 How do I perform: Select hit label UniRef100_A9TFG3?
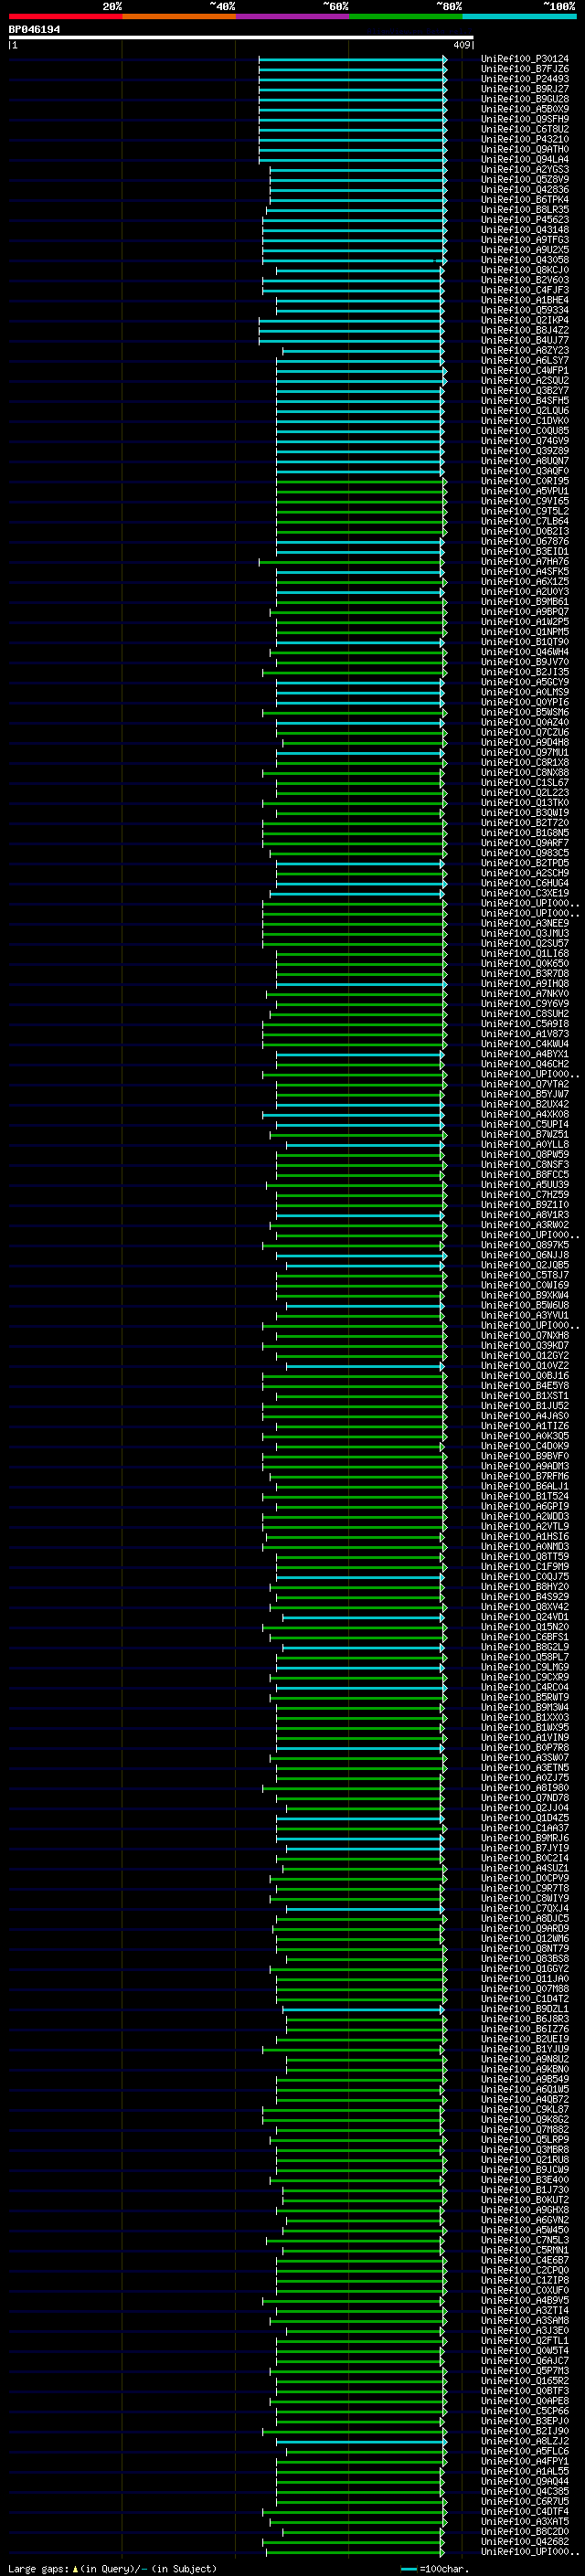pyautogui.click(x=524, y=240)
